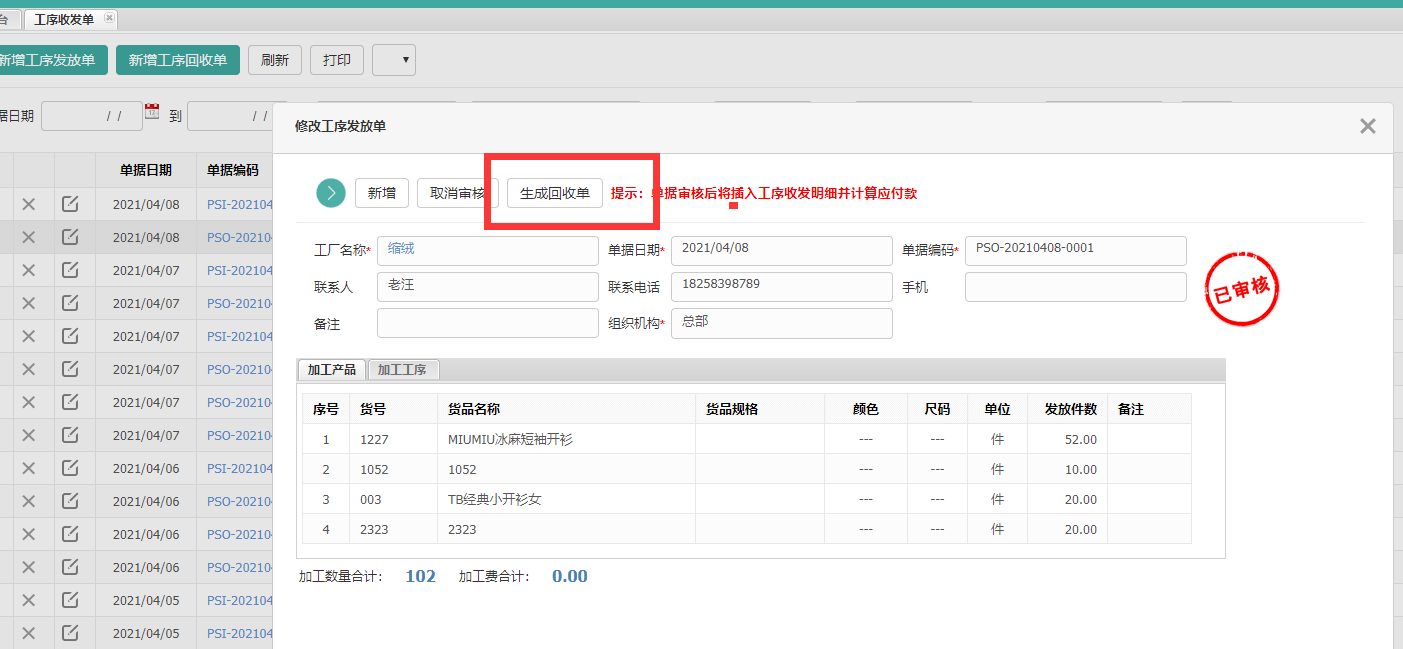1403x649 pixels.
Task: Open the dropdown arrow next to 打印
Action: (393, 60)
